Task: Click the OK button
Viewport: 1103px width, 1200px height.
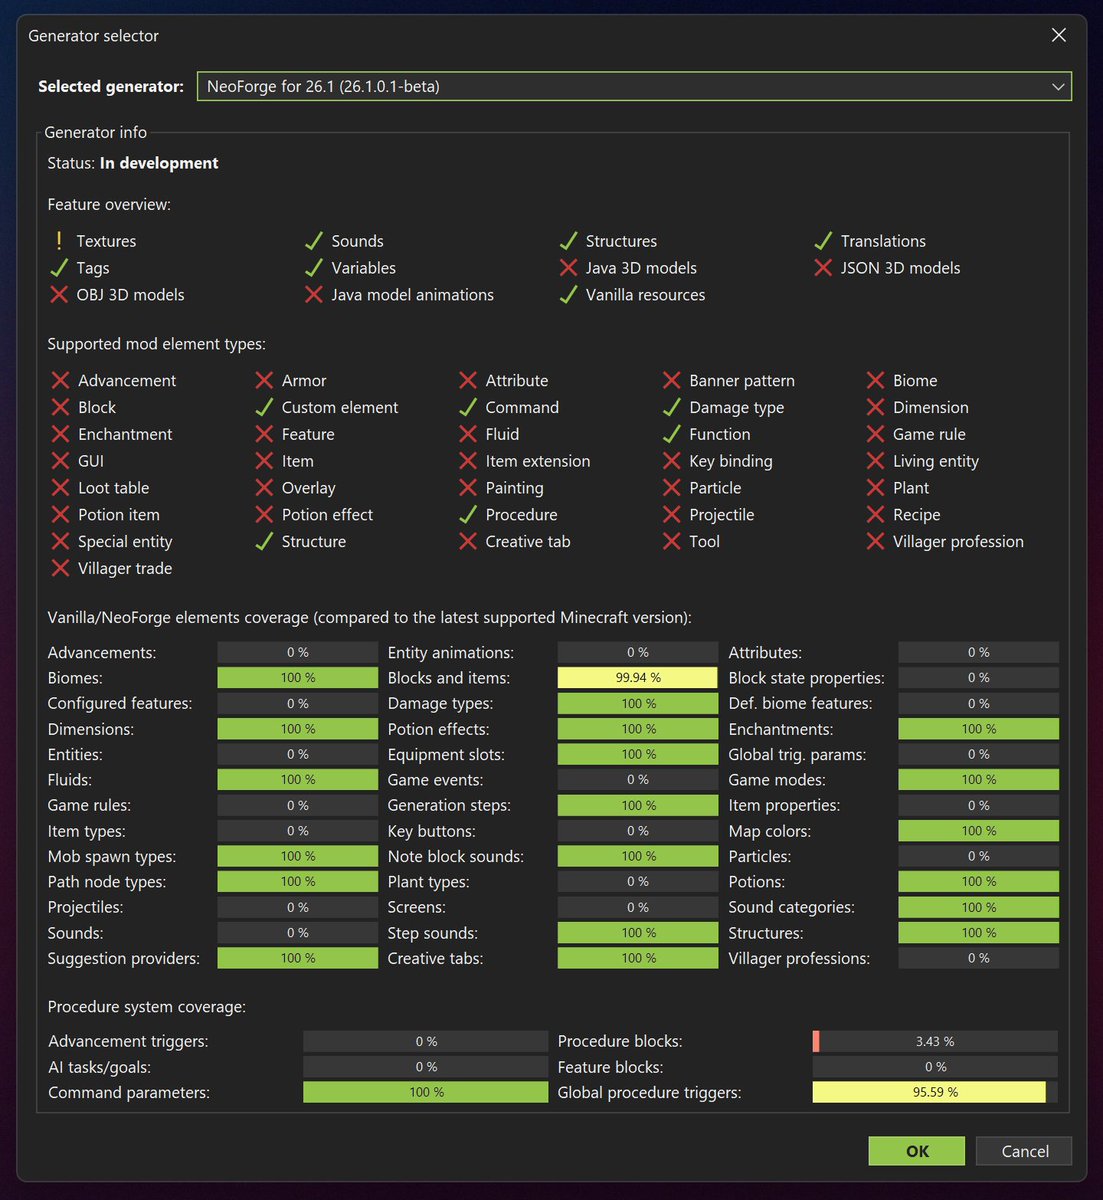Action: 917,1151
